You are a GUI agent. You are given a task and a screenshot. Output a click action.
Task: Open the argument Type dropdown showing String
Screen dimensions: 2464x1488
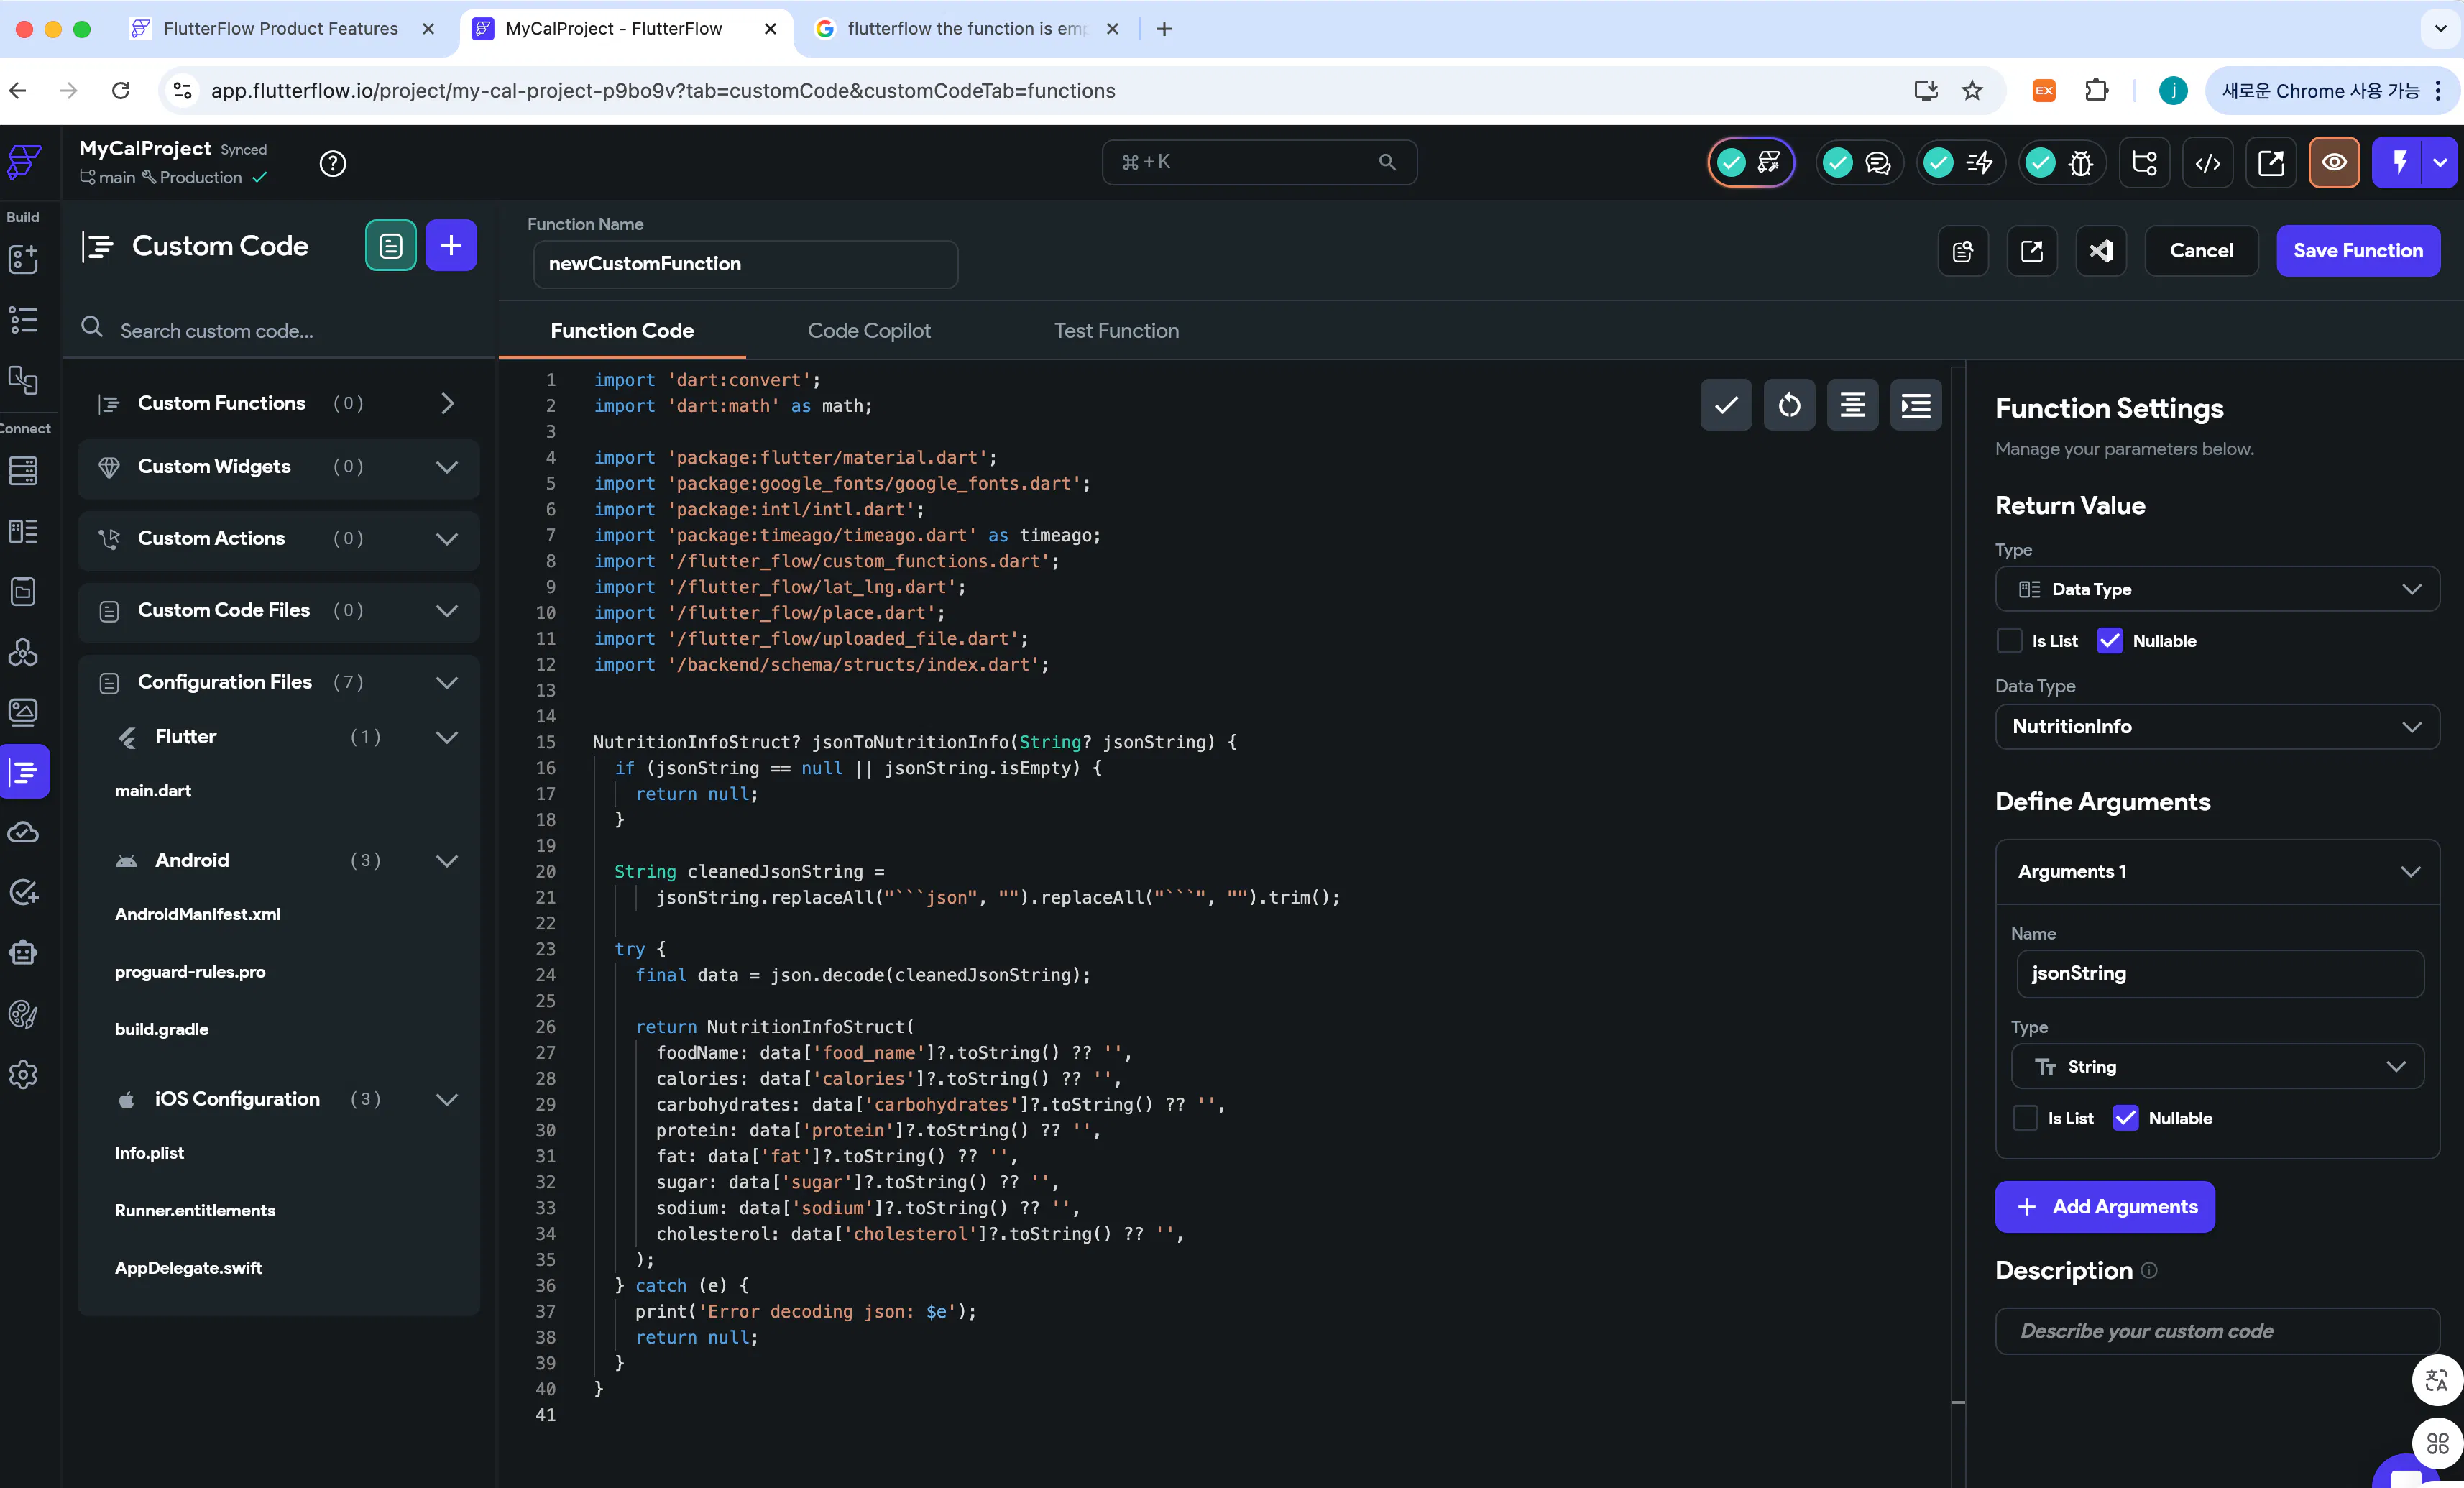2217,1066
